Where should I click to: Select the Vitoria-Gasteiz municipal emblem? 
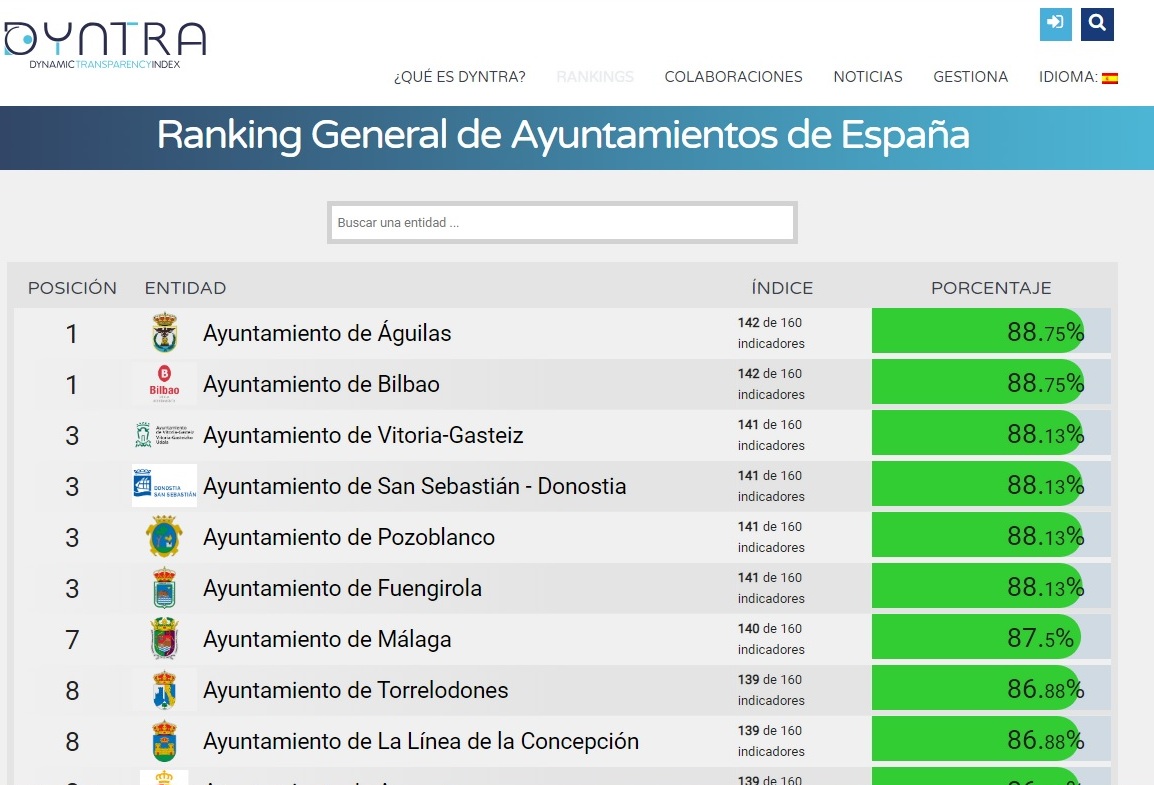[x=164, y=433]
